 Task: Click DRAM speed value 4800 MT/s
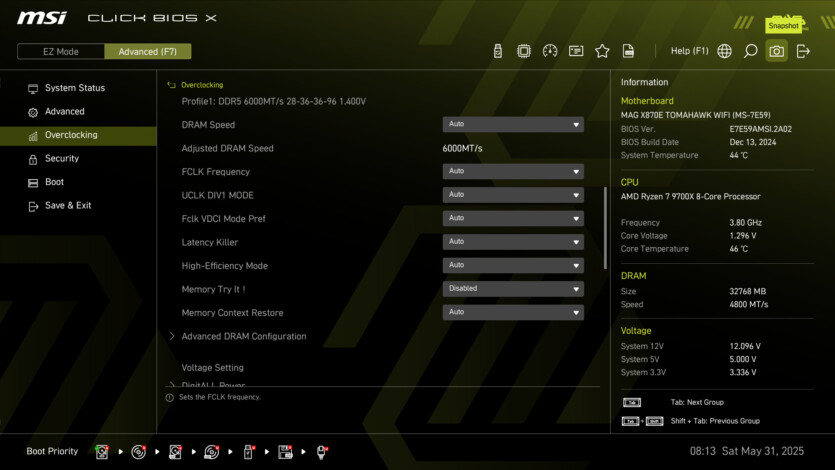749,304
